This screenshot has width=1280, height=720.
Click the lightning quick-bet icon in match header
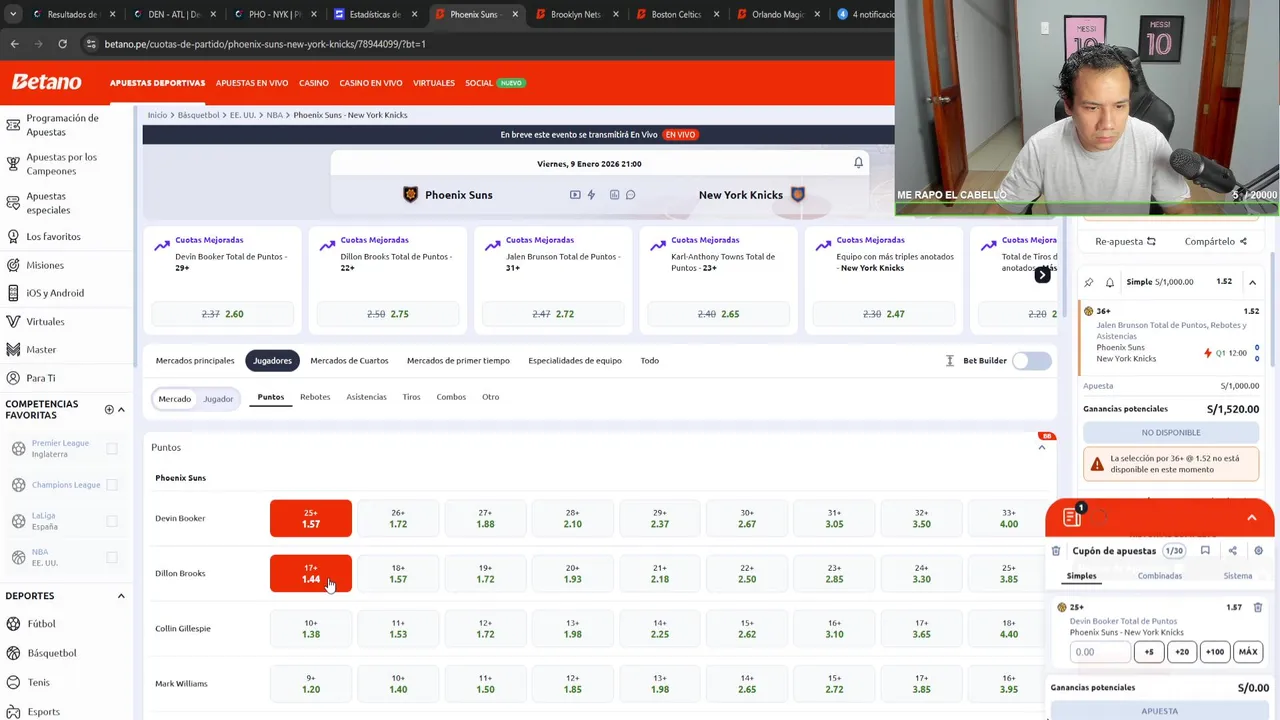(x=591, y=195)
